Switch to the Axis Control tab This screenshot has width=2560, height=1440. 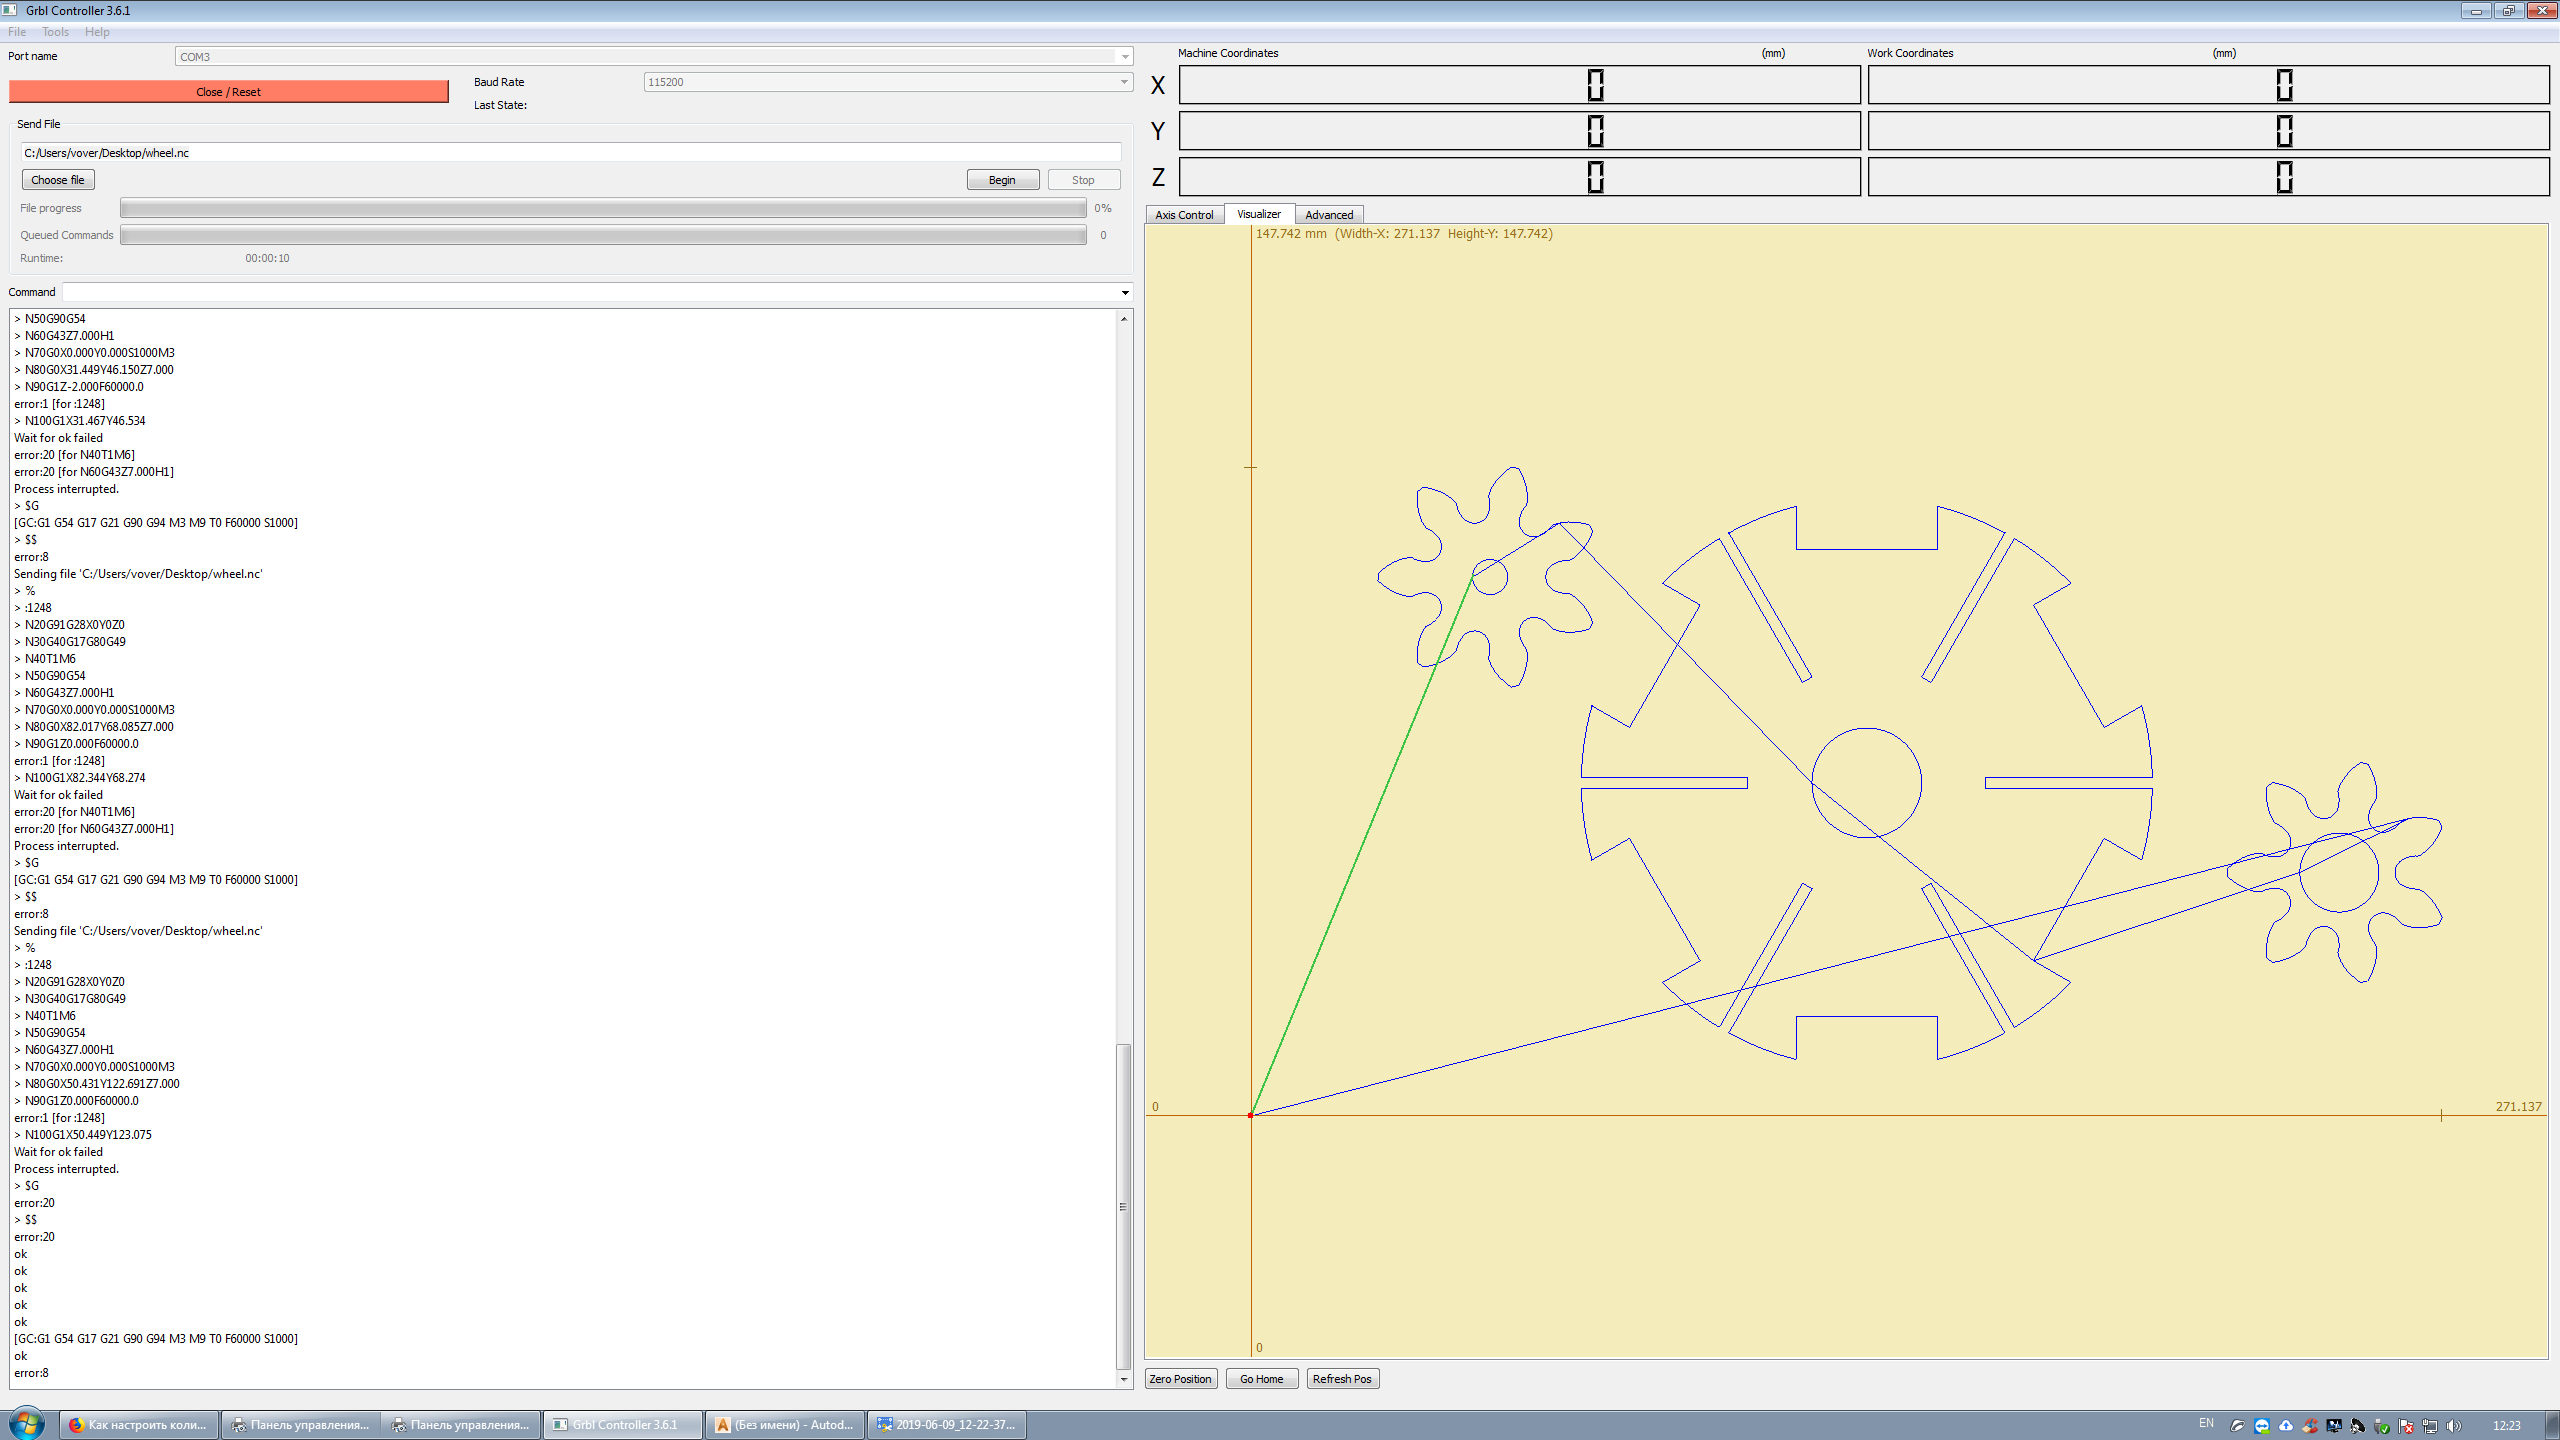pos(1184,215)
